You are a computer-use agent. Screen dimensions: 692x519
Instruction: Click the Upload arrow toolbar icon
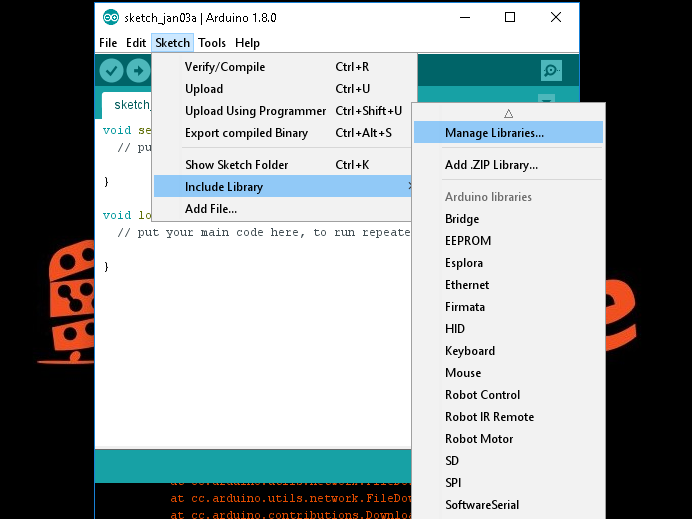139,71
